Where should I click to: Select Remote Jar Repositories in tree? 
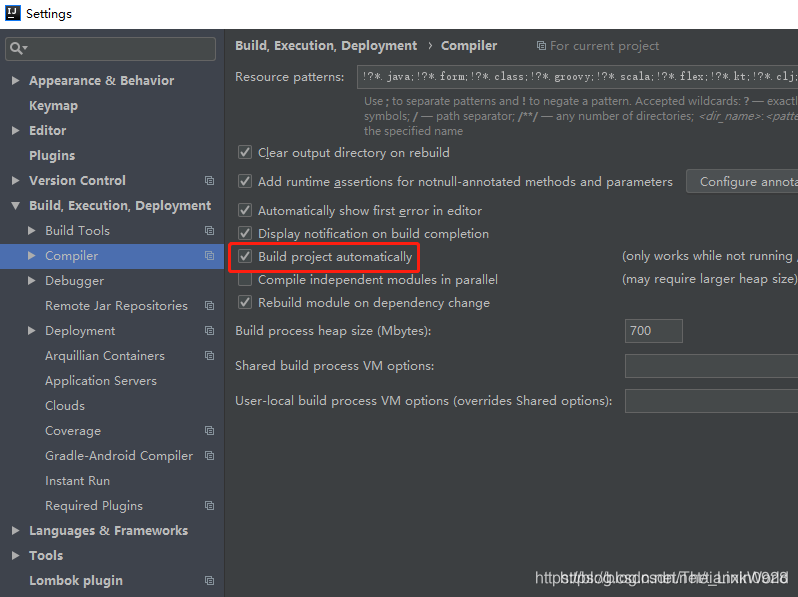117,305
